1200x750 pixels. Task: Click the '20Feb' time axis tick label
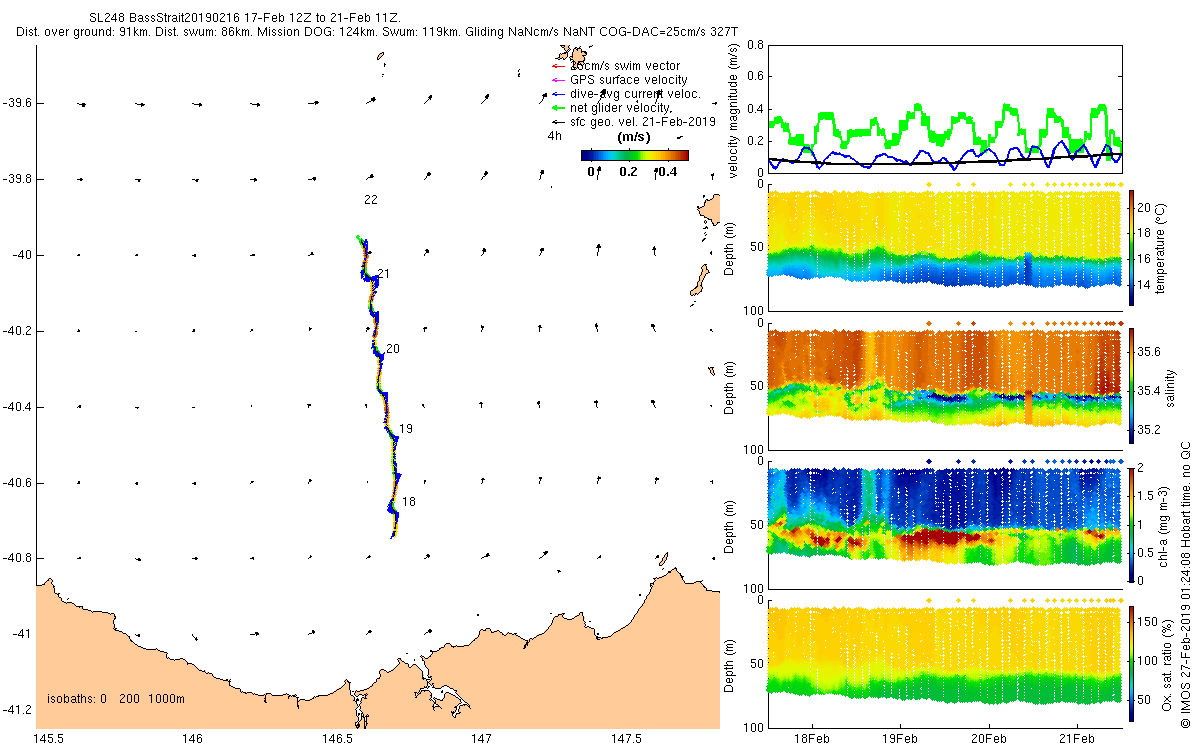click(989, 738)
